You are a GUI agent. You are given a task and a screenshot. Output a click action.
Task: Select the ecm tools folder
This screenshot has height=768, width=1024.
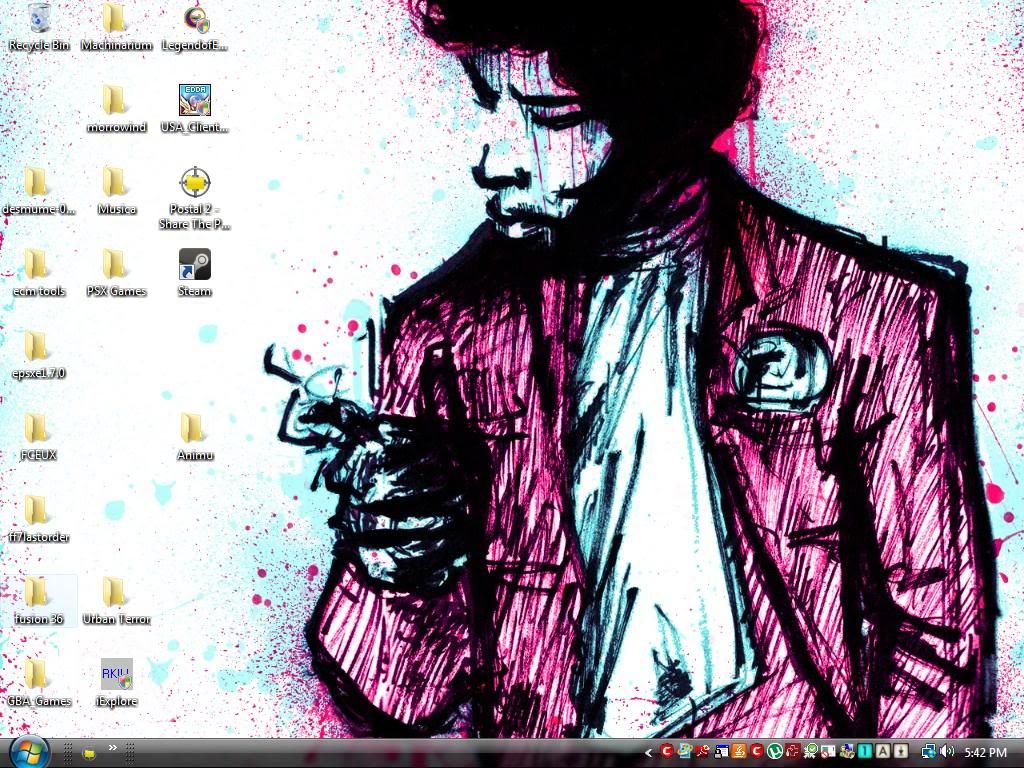click(39, 273)
